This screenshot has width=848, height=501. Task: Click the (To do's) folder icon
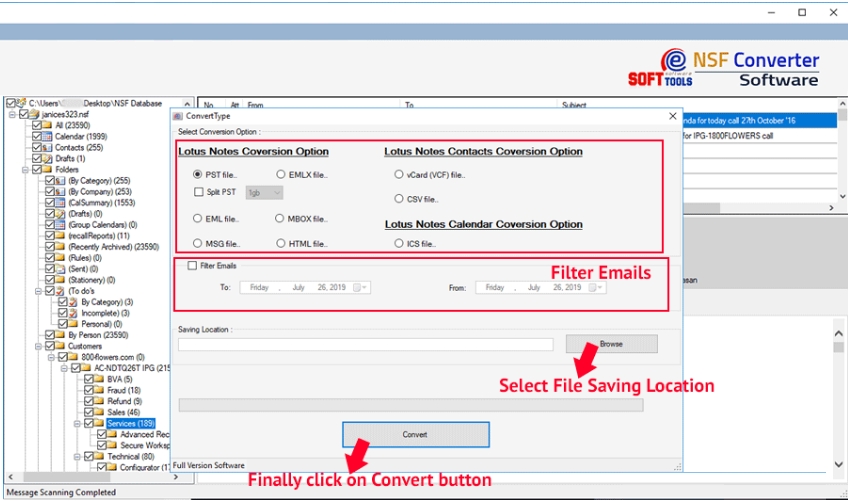(61, 291)
